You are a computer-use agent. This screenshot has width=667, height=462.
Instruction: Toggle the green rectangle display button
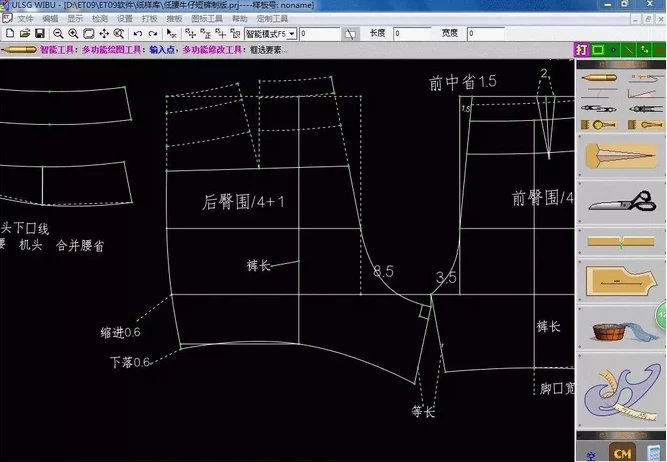pos(598,49)
